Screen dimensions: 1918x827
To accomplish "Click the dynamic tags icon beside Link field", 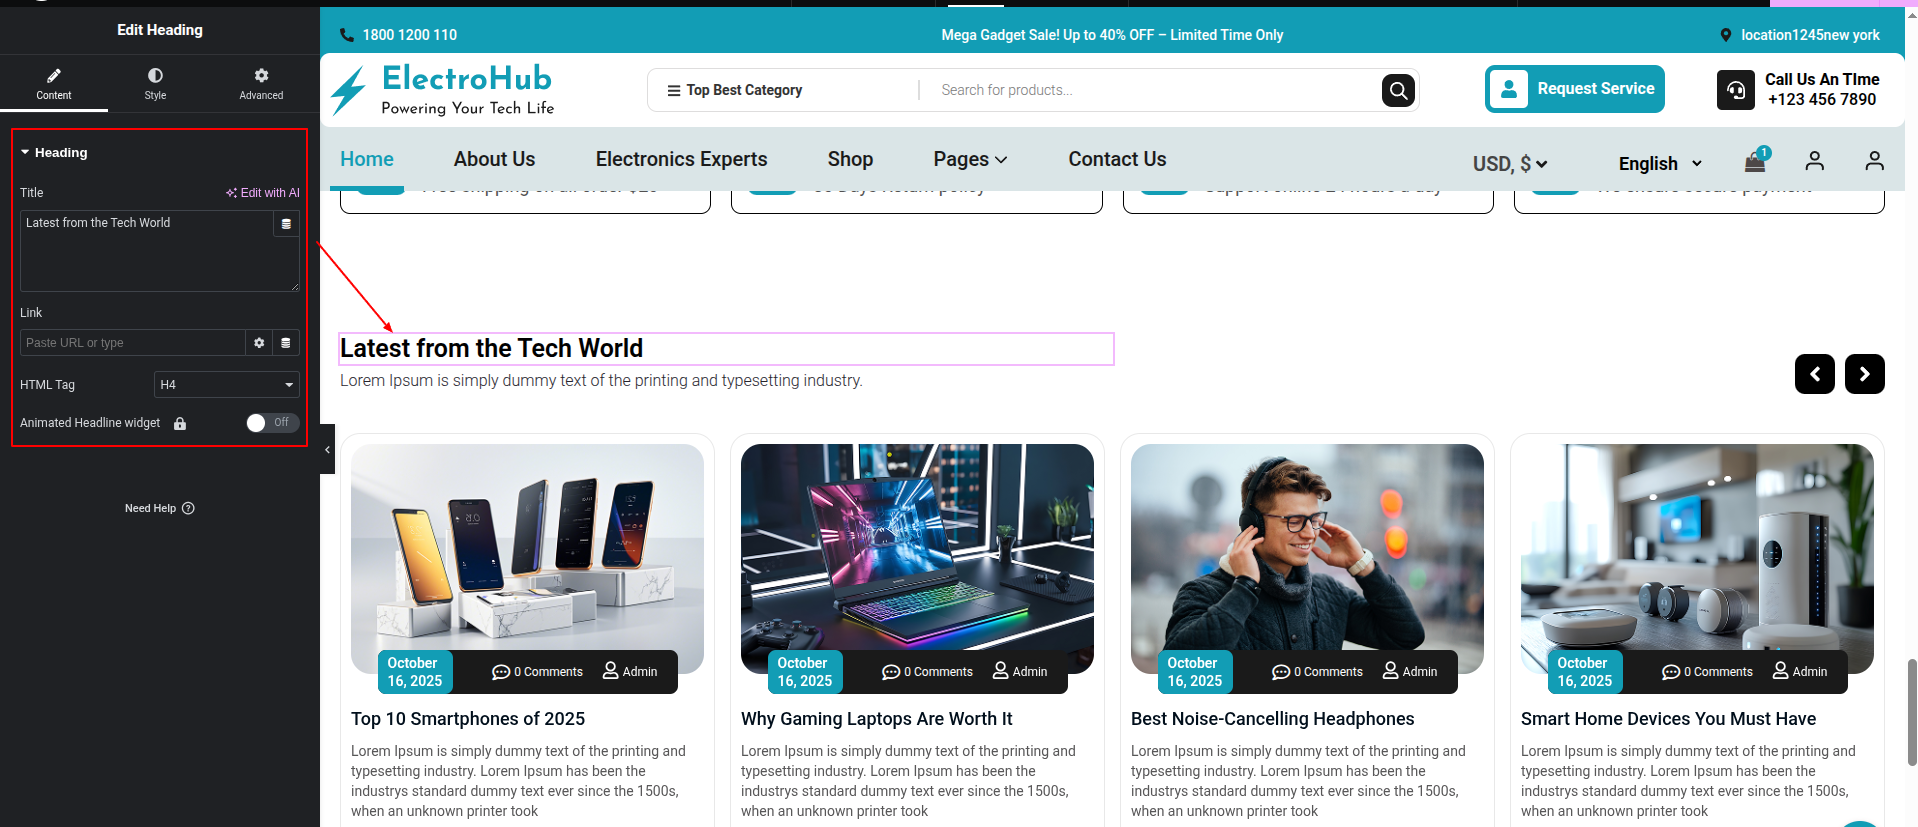I will point(286,343).
